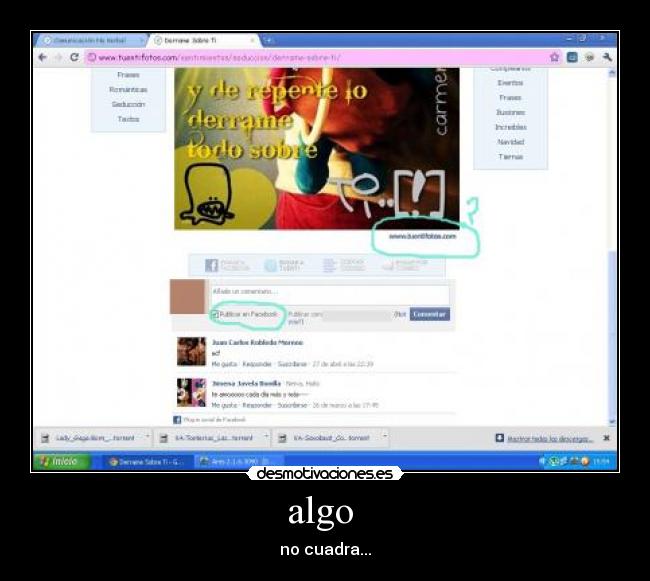Open the Frases category in left sidebar

[128, 75]
